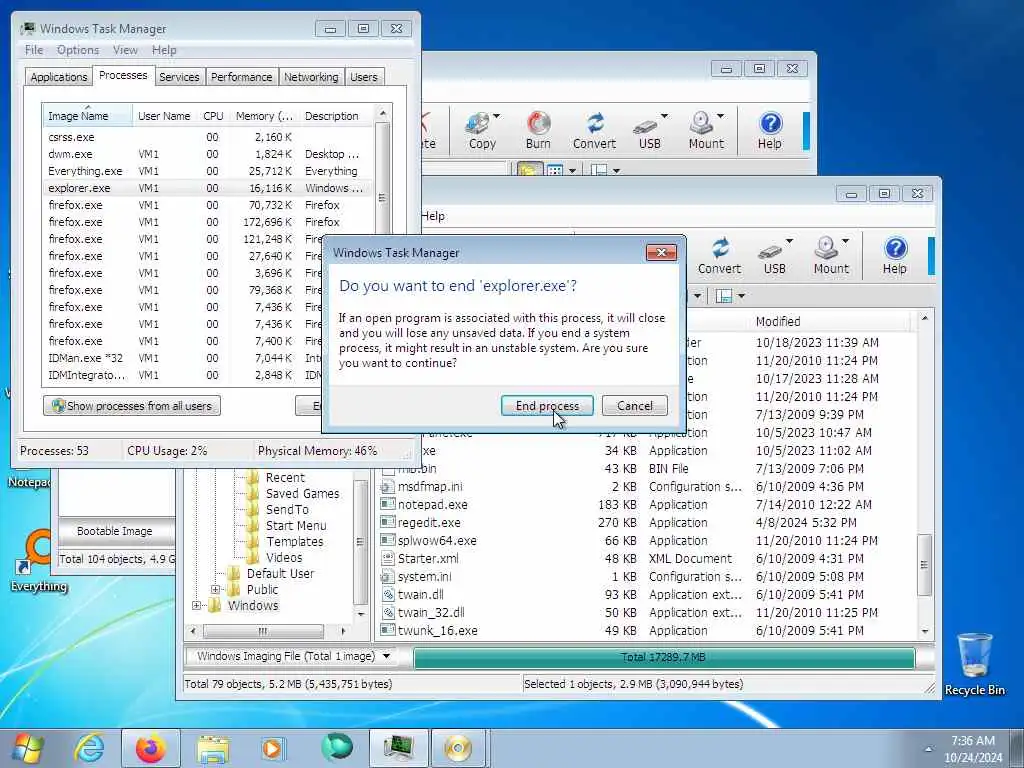Image resolution: width=1024 pixels, height=768 pixels.
Task: Click Help icon in the rear disc-image window
Action: [x=771, y=122]
